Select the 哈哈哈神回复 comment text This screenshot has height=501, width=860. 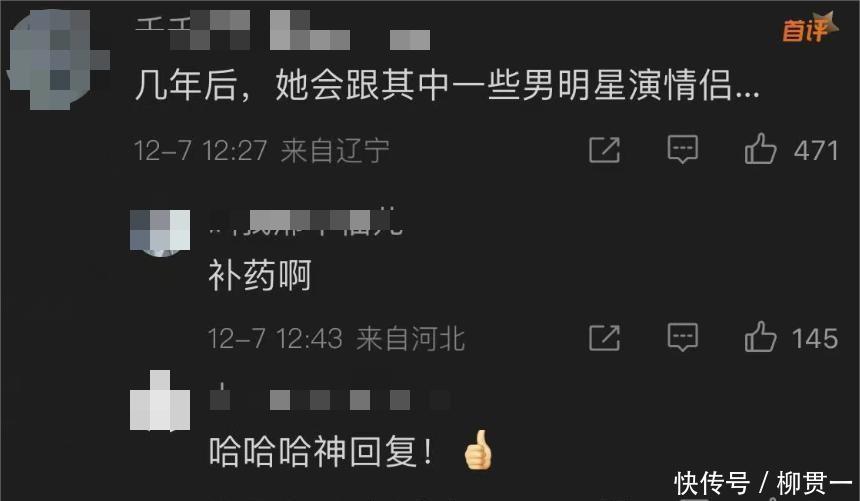pyautogui.click(x=320, y=451)
